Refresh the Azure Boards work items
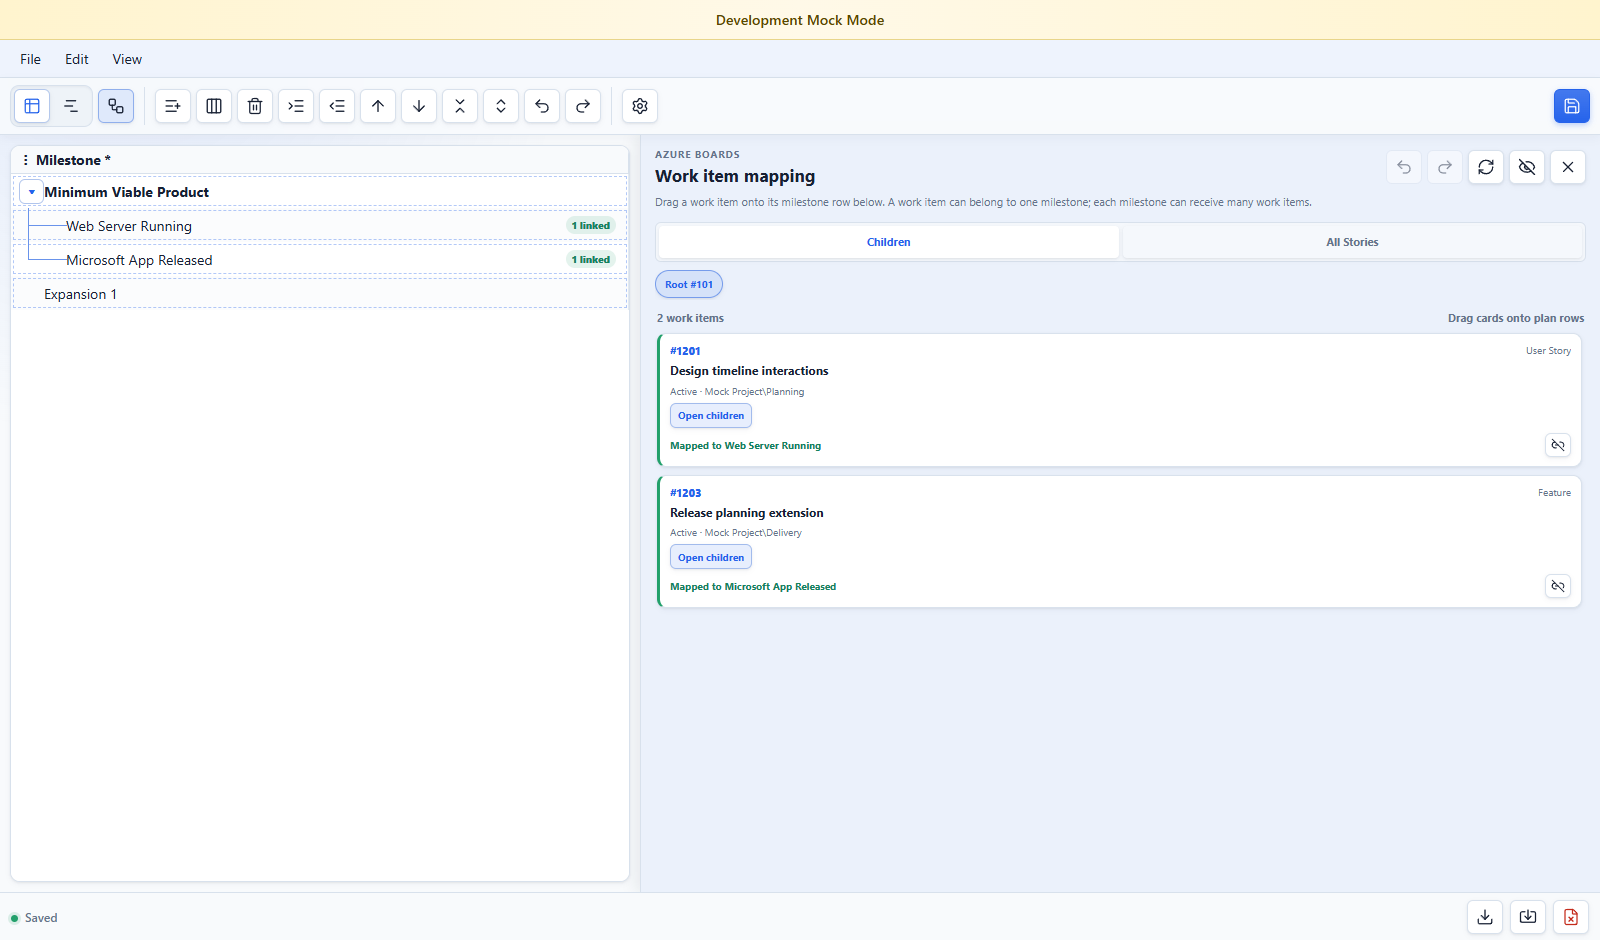 point(1486,167)
